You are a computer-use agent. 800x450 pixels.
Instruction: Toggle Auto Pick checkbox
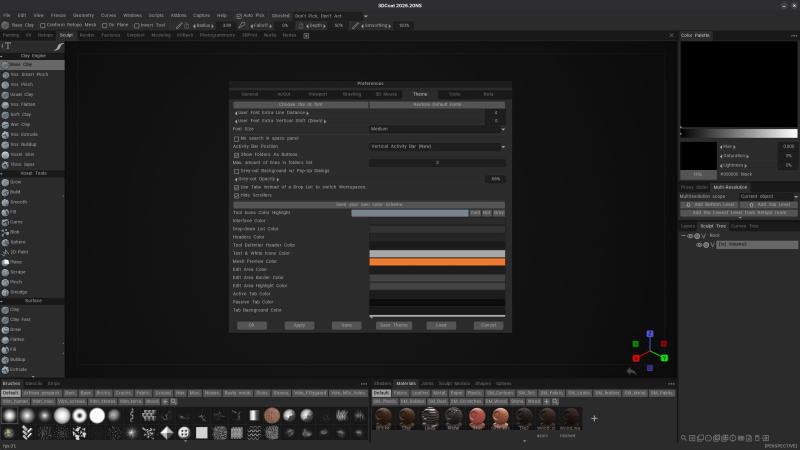239,16
